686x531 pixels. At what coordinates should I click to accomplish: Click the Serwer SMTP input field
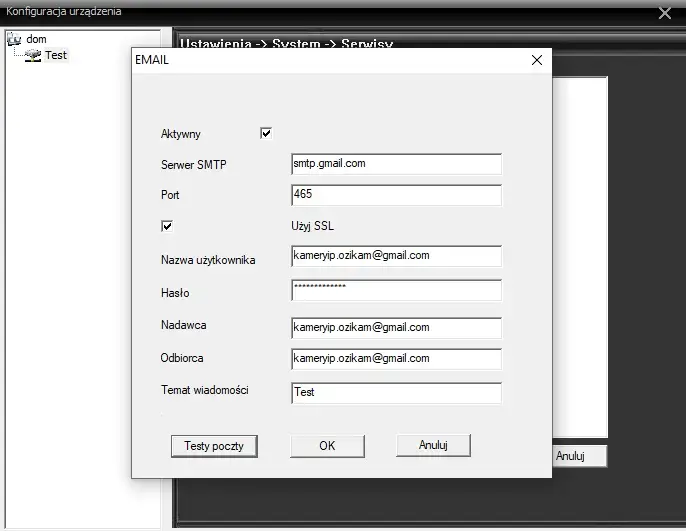point(396,164)
